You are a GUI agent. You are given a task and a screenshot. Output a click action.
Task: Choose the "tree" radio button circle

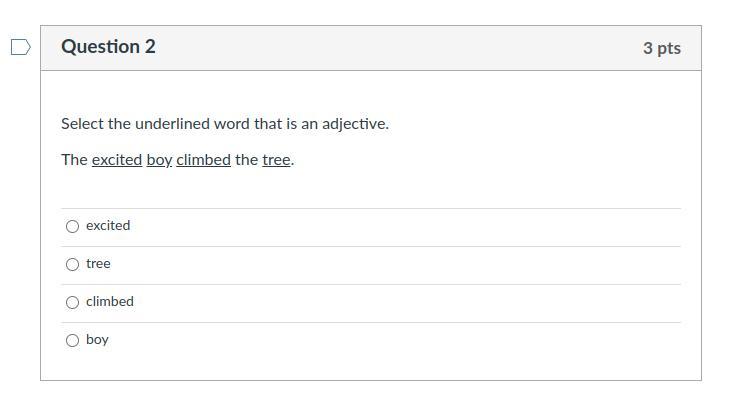pyautogui.click(x=72, y=264)
